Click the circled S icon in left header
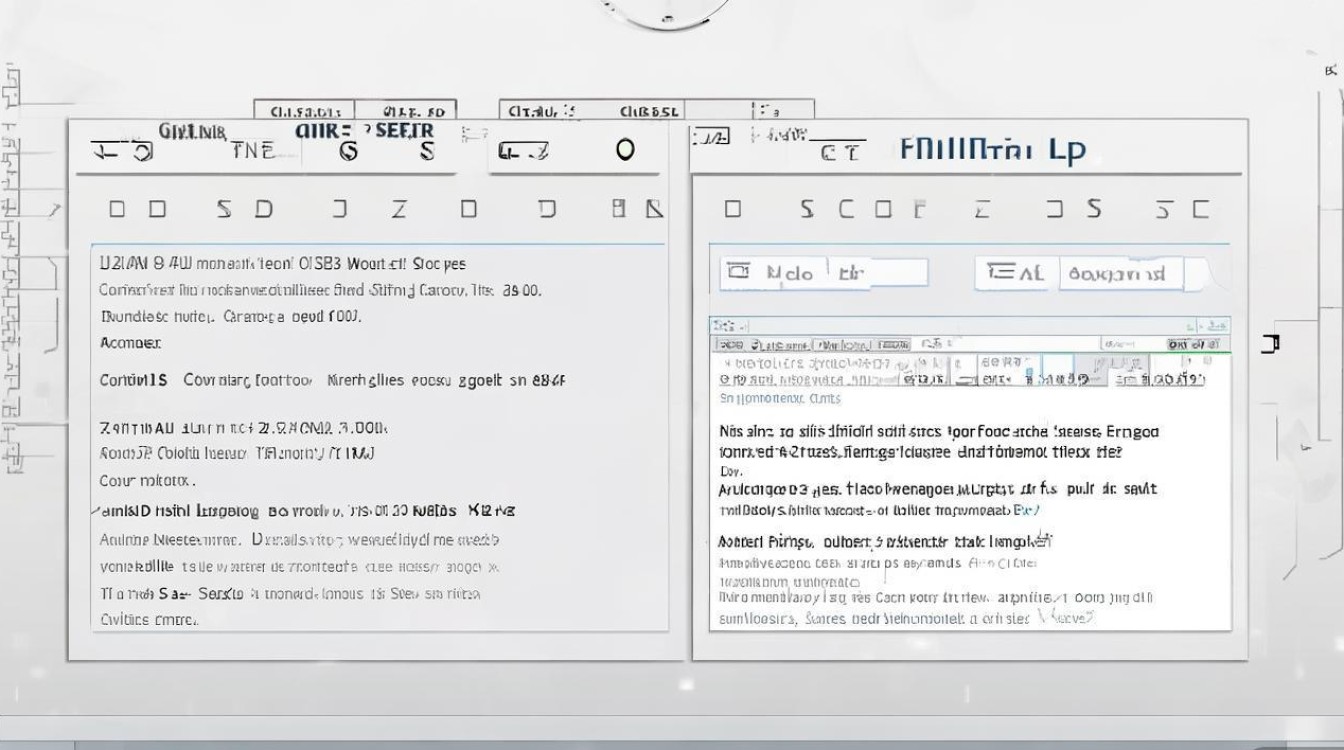The image size is (1344, 750). pos(348,151)
